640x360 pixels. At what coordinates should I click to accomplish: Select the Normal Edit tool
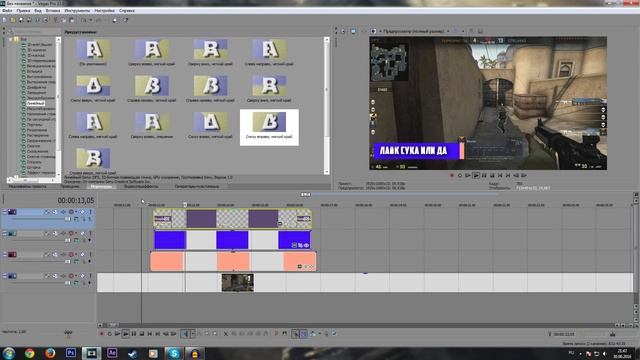pos(185,334)
